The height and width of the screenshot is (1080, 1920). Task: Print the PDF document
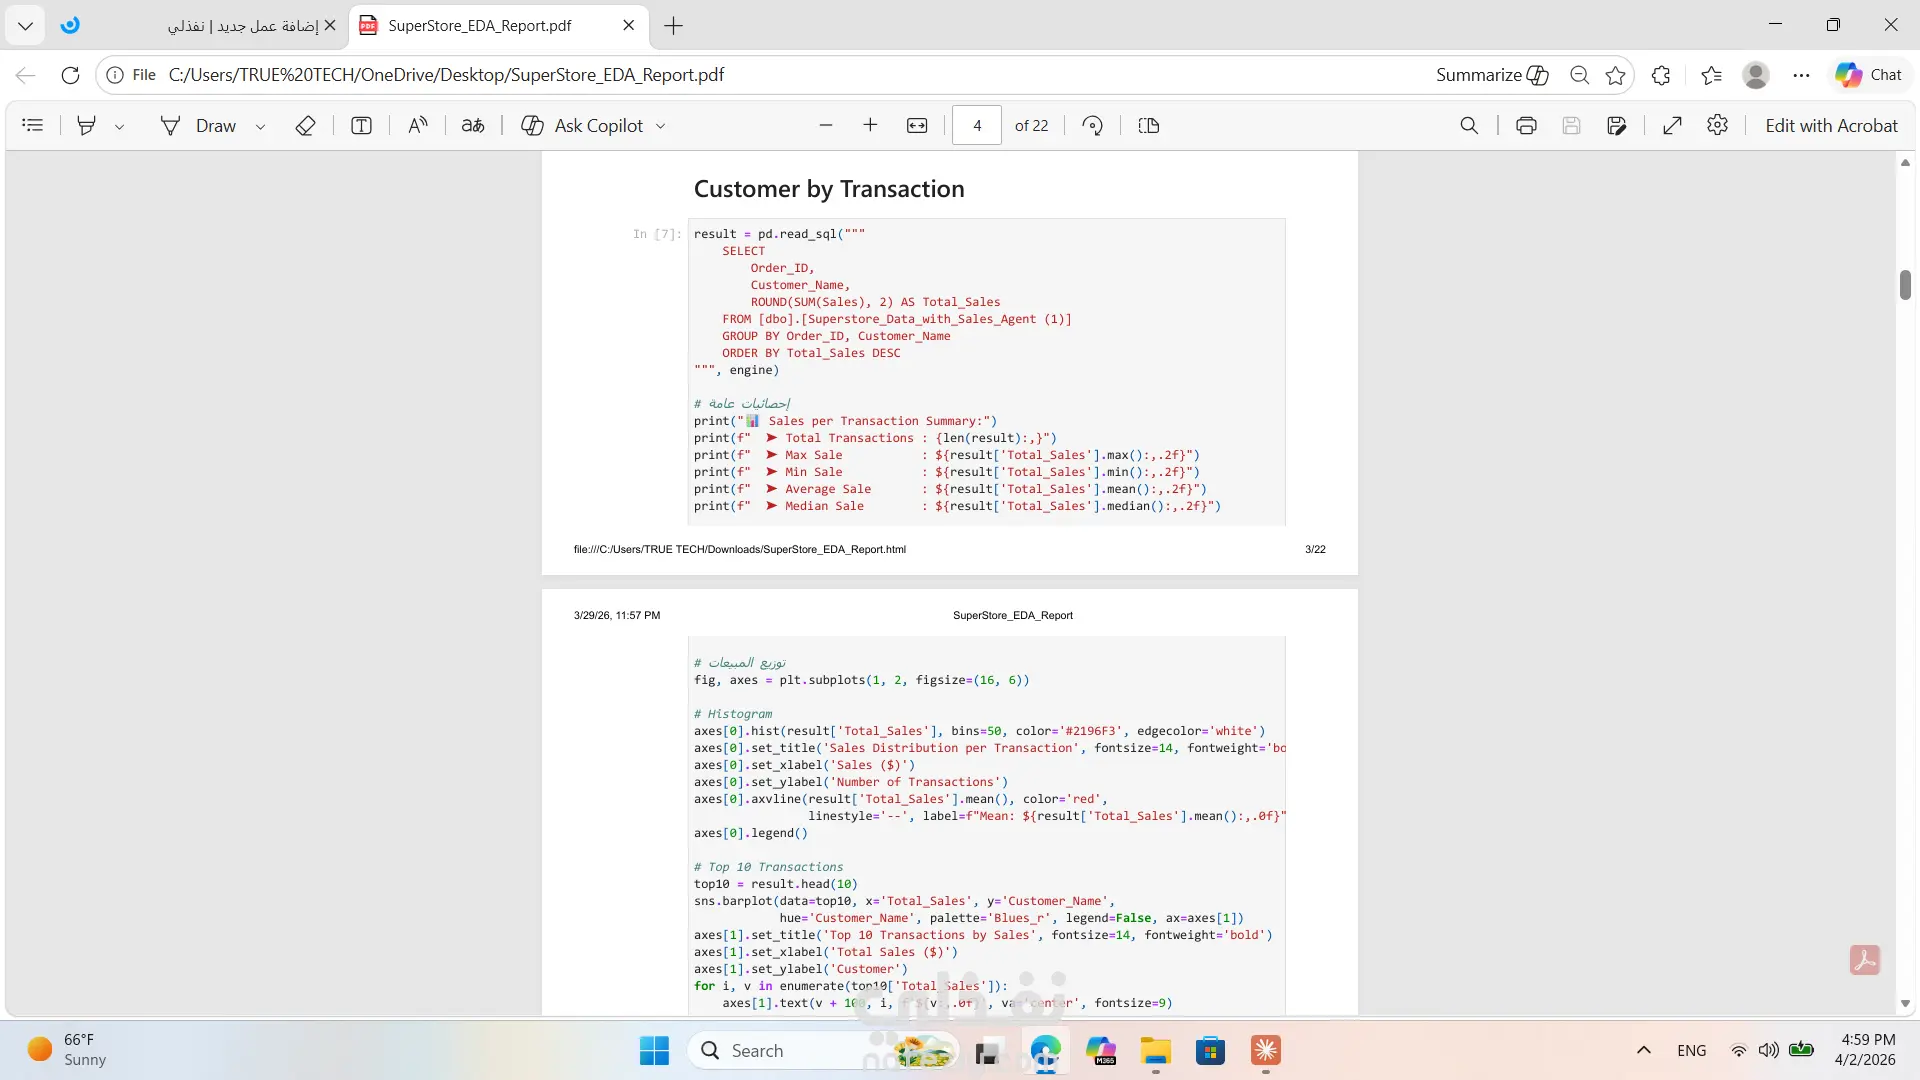[x=1526, y=125]
